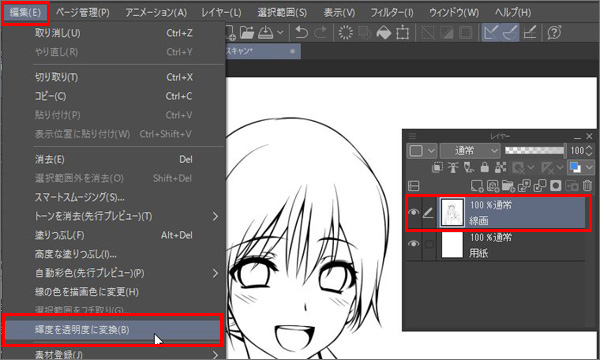Open the layer color blue swatch
The height and width of the screenshot is (360, 600).
[575, 167]
